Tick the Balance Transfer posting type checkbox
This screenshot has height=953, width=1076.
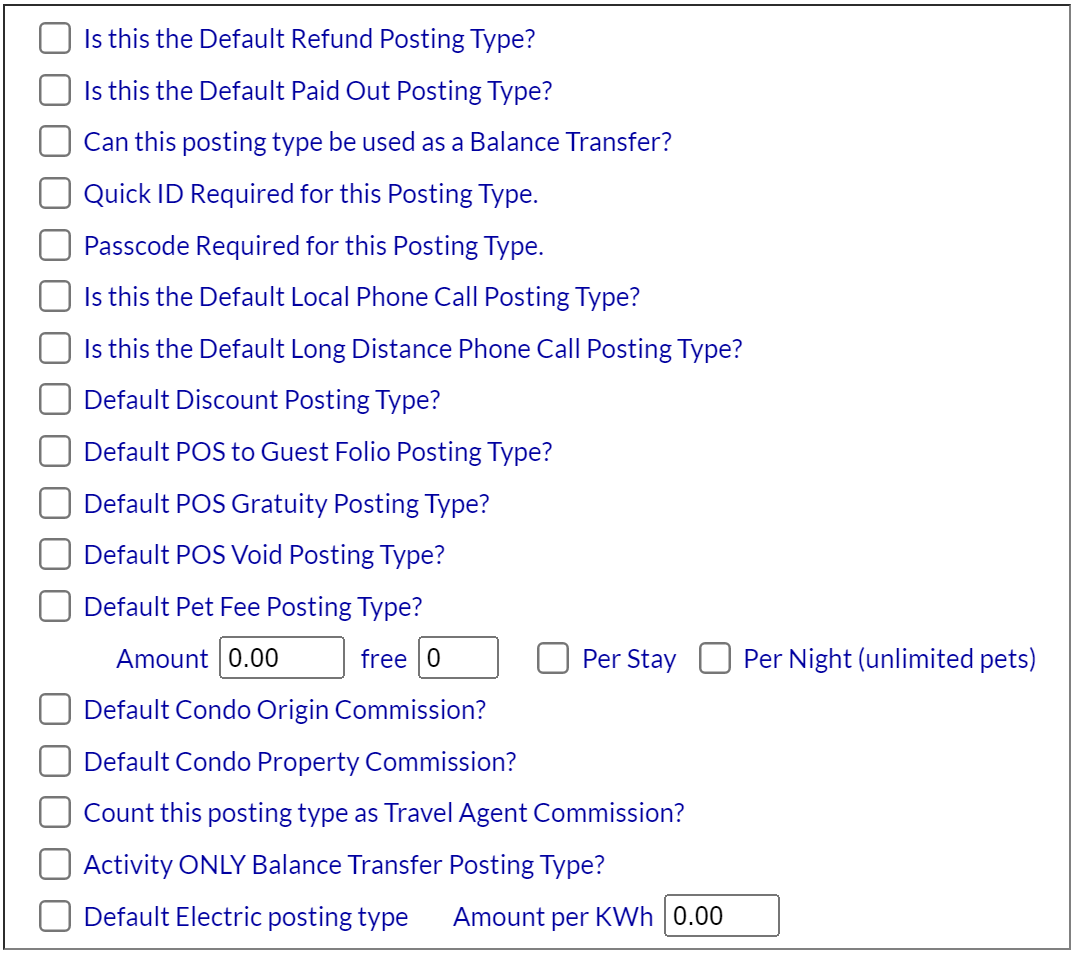point(55,141)
